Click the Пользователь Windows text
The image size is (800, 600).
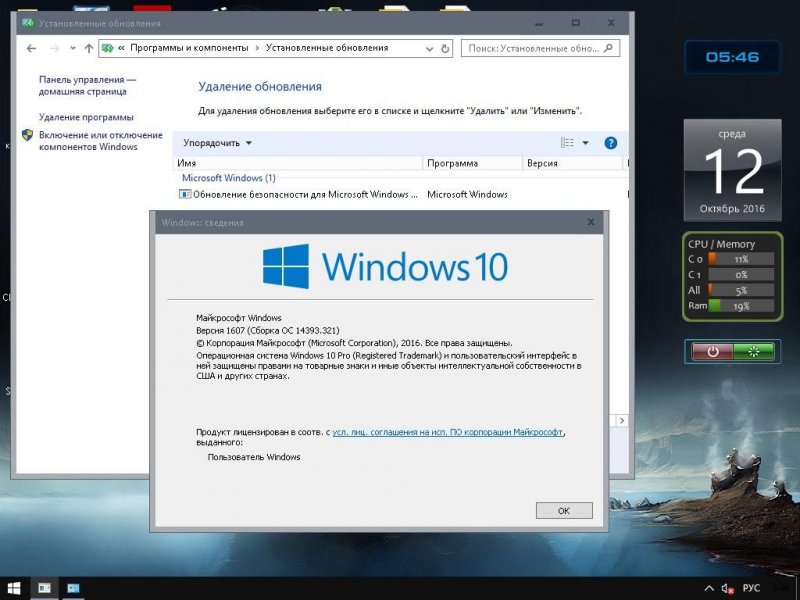(x=254, y=457)
